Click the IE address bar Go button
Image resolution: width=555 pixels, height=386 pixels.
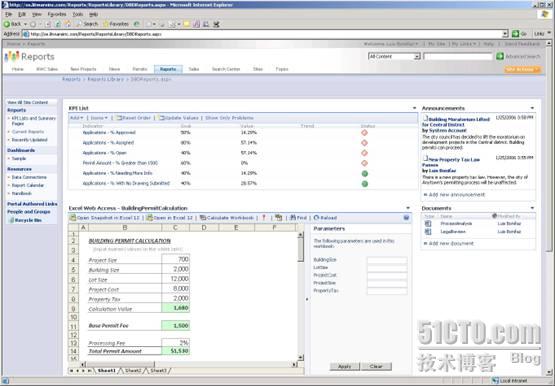(x=519, y=34)
